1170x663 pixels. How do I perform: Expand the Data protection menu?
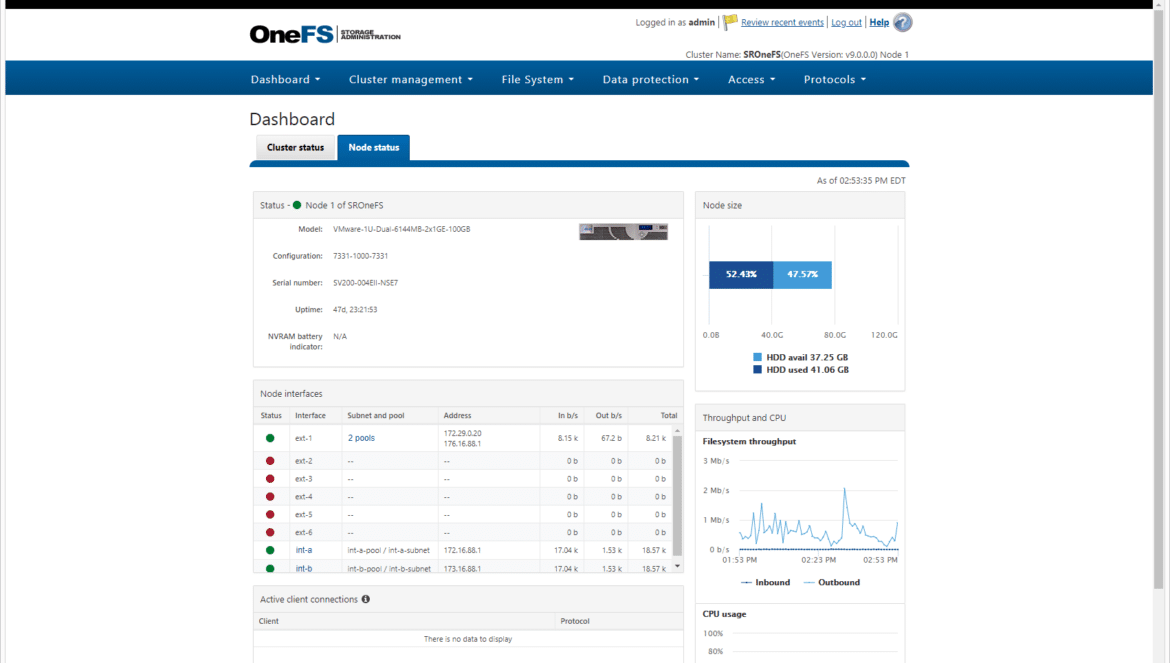point(651,79)
